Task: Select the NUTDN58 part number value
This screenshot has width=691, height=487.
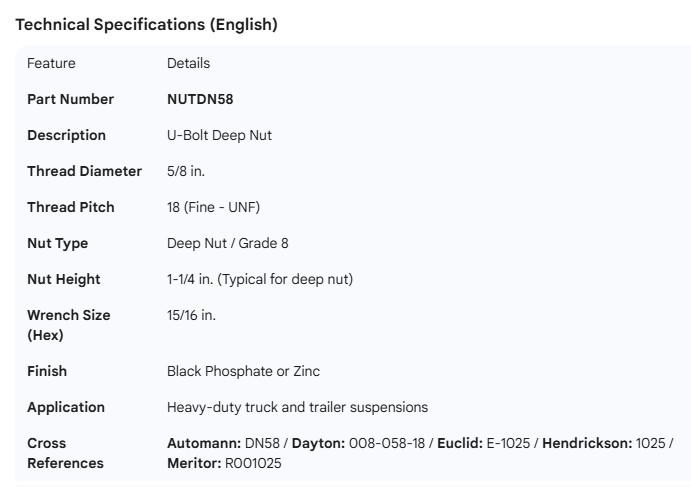Action: 200,99
